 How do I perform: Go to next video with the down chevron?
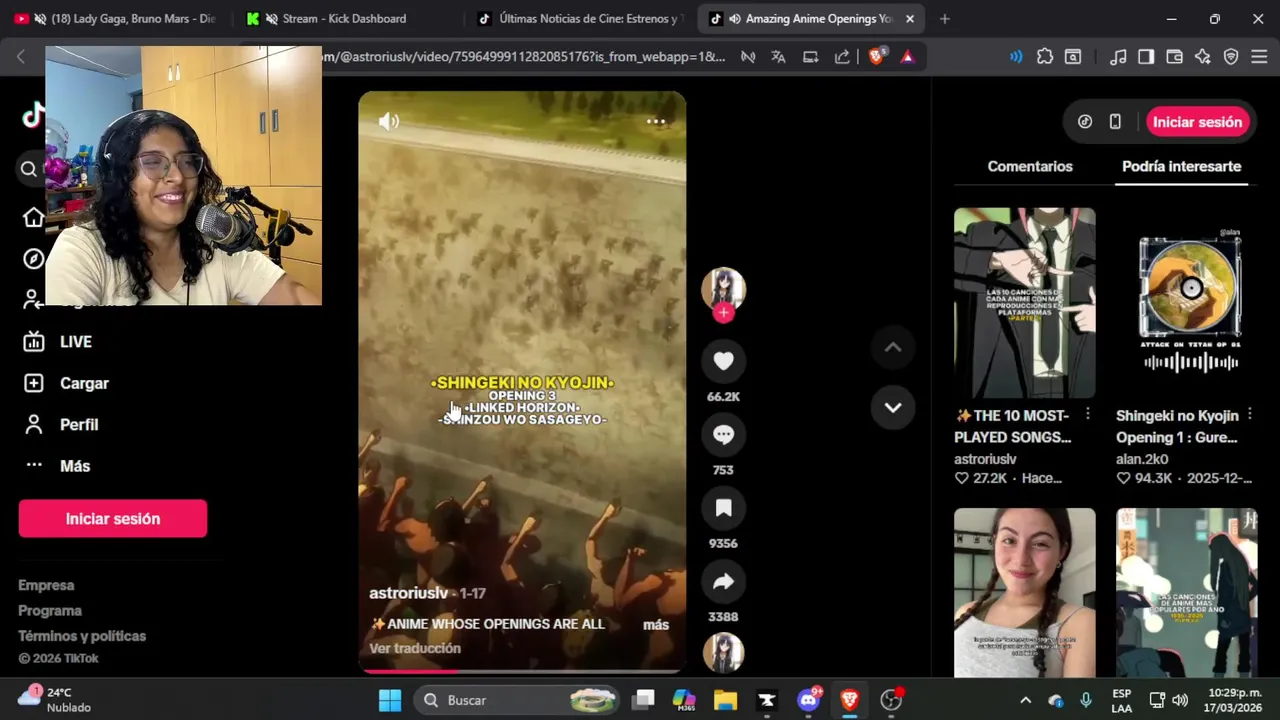pos(893,408)
